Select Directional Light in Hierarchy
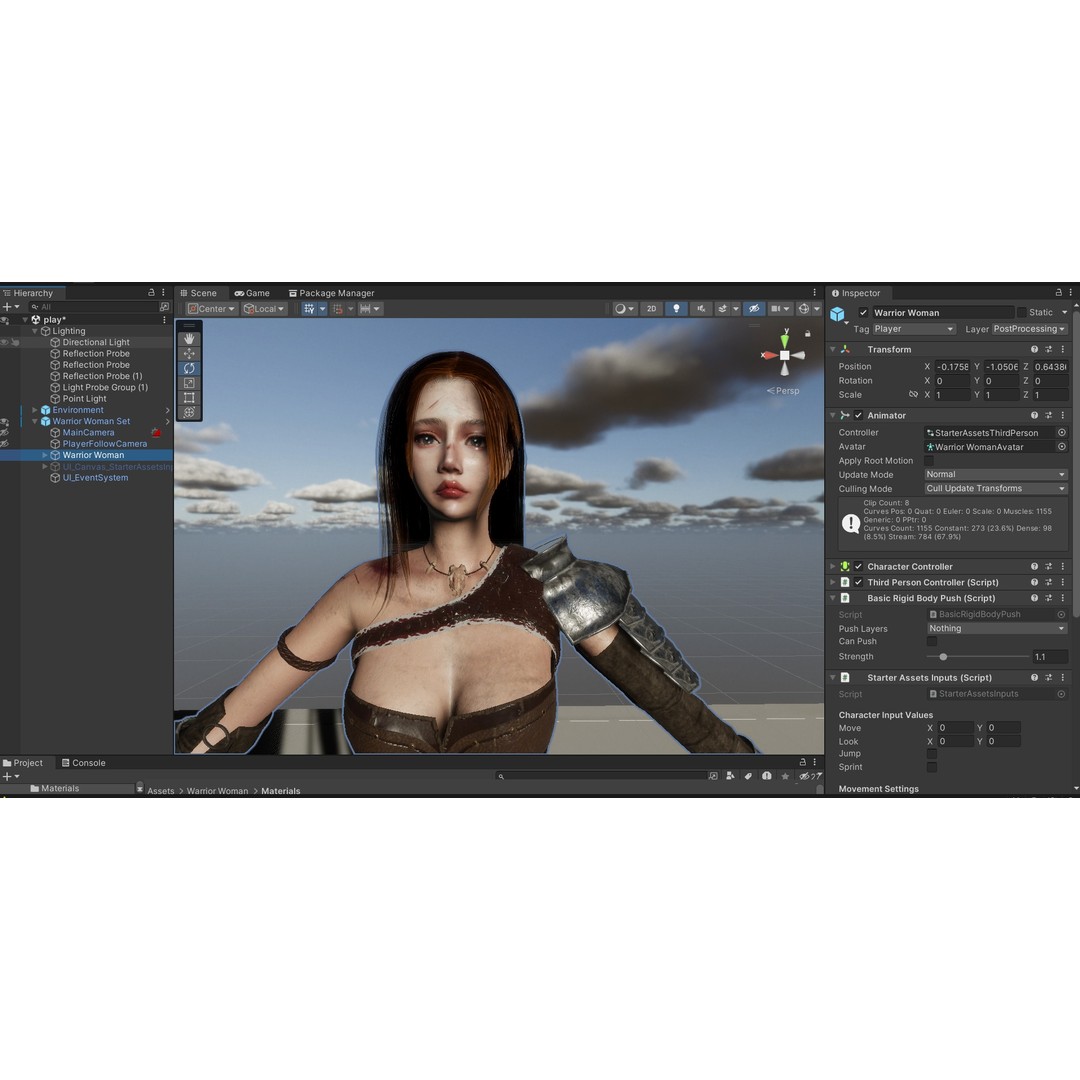The height and width of the screenshot is (1080, 1080). (x=96, y=342)
